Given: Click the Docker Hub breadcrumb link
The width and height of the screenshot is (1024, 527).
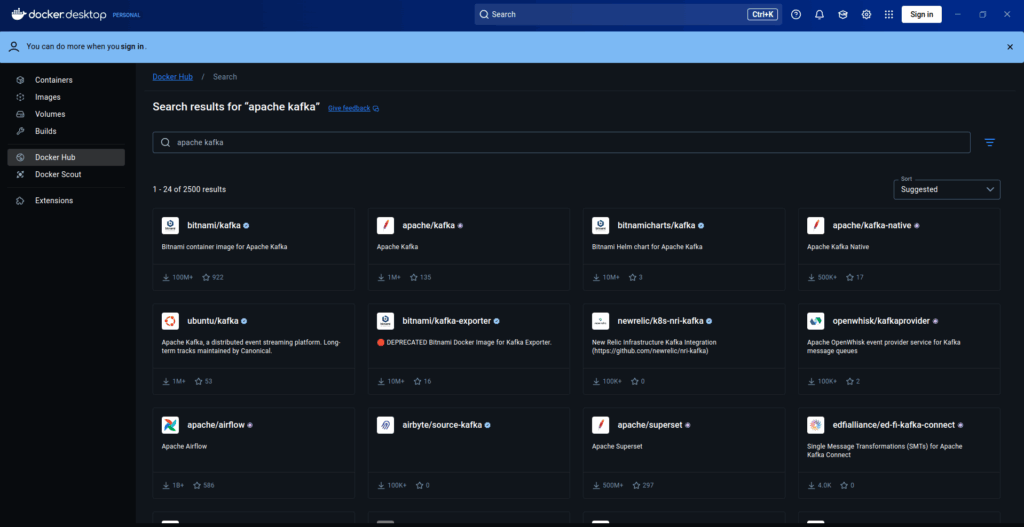Looking at the screenshot, I should (x=172, y=77).
